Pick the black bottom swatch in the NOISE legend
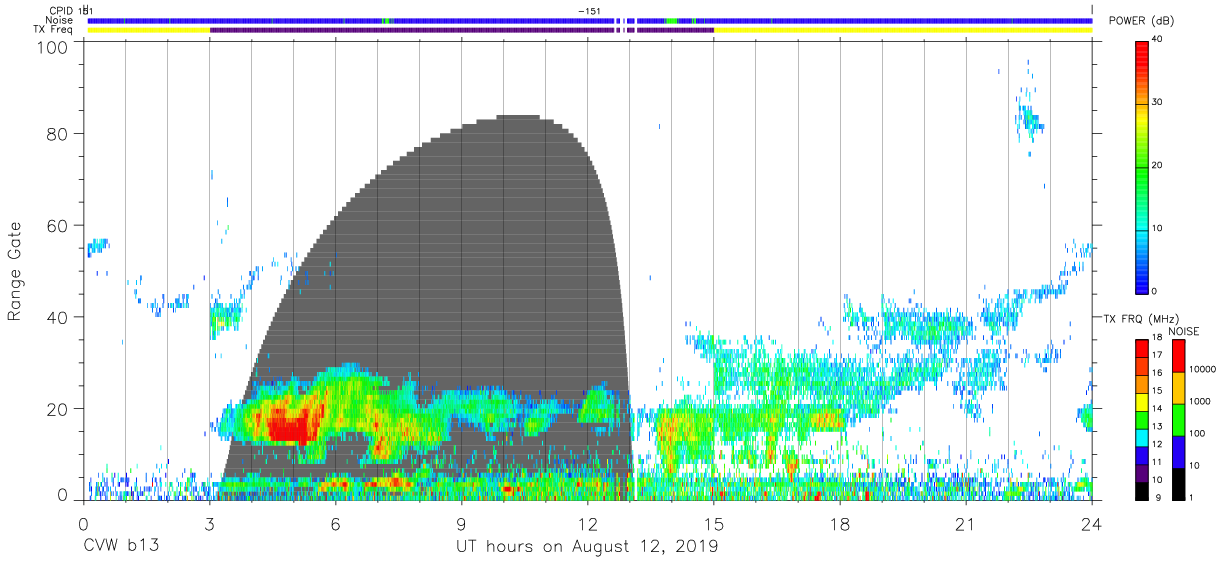 [1178, 483]
